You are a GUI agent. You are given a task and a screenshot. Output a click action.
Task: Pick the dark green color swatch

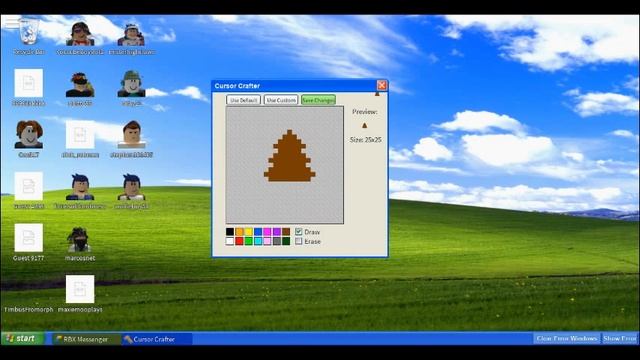pyautogui.click(x=286, y=241)
